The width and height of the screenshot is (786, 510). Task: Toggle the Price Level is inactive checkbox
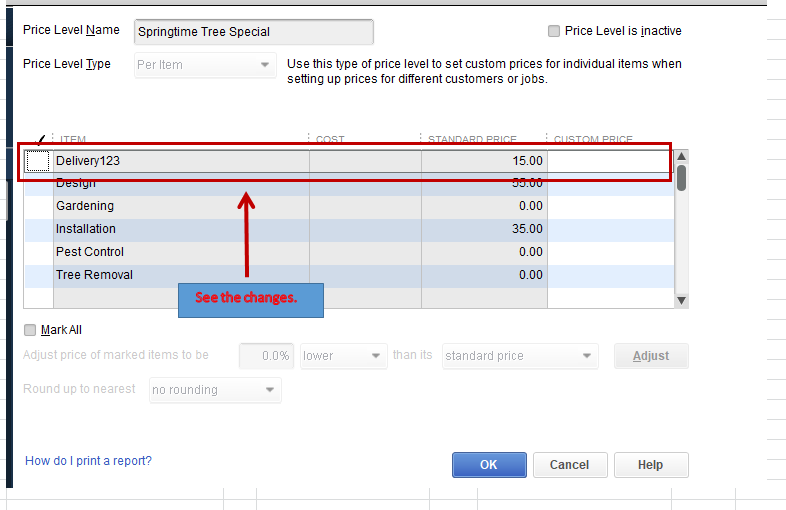(x=554, y=32)
